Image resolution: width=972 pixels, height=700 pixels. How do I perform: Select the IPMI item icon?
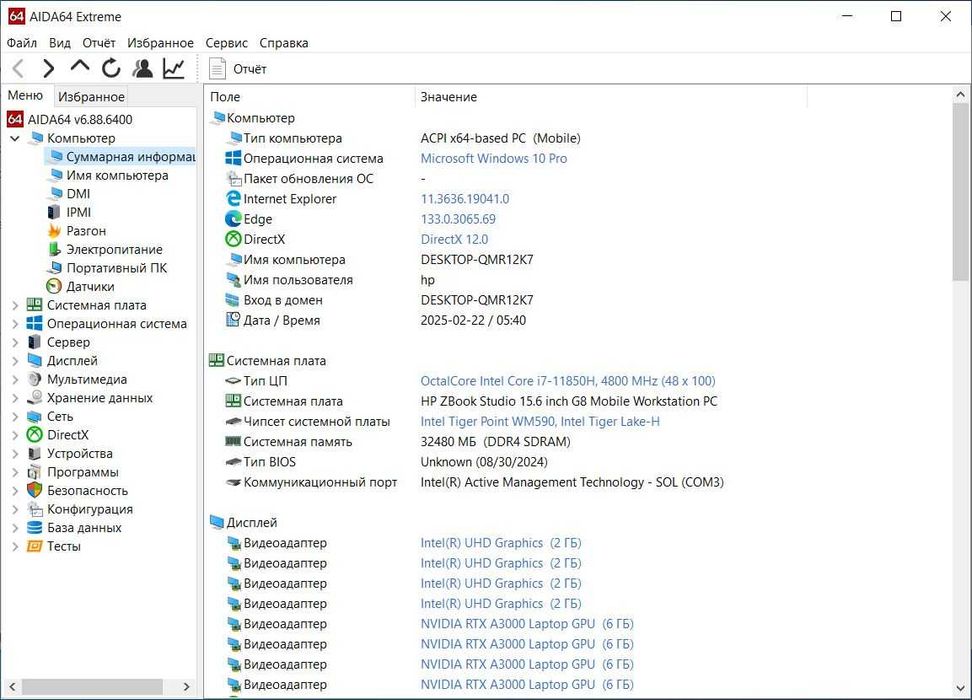click(54, 212)
